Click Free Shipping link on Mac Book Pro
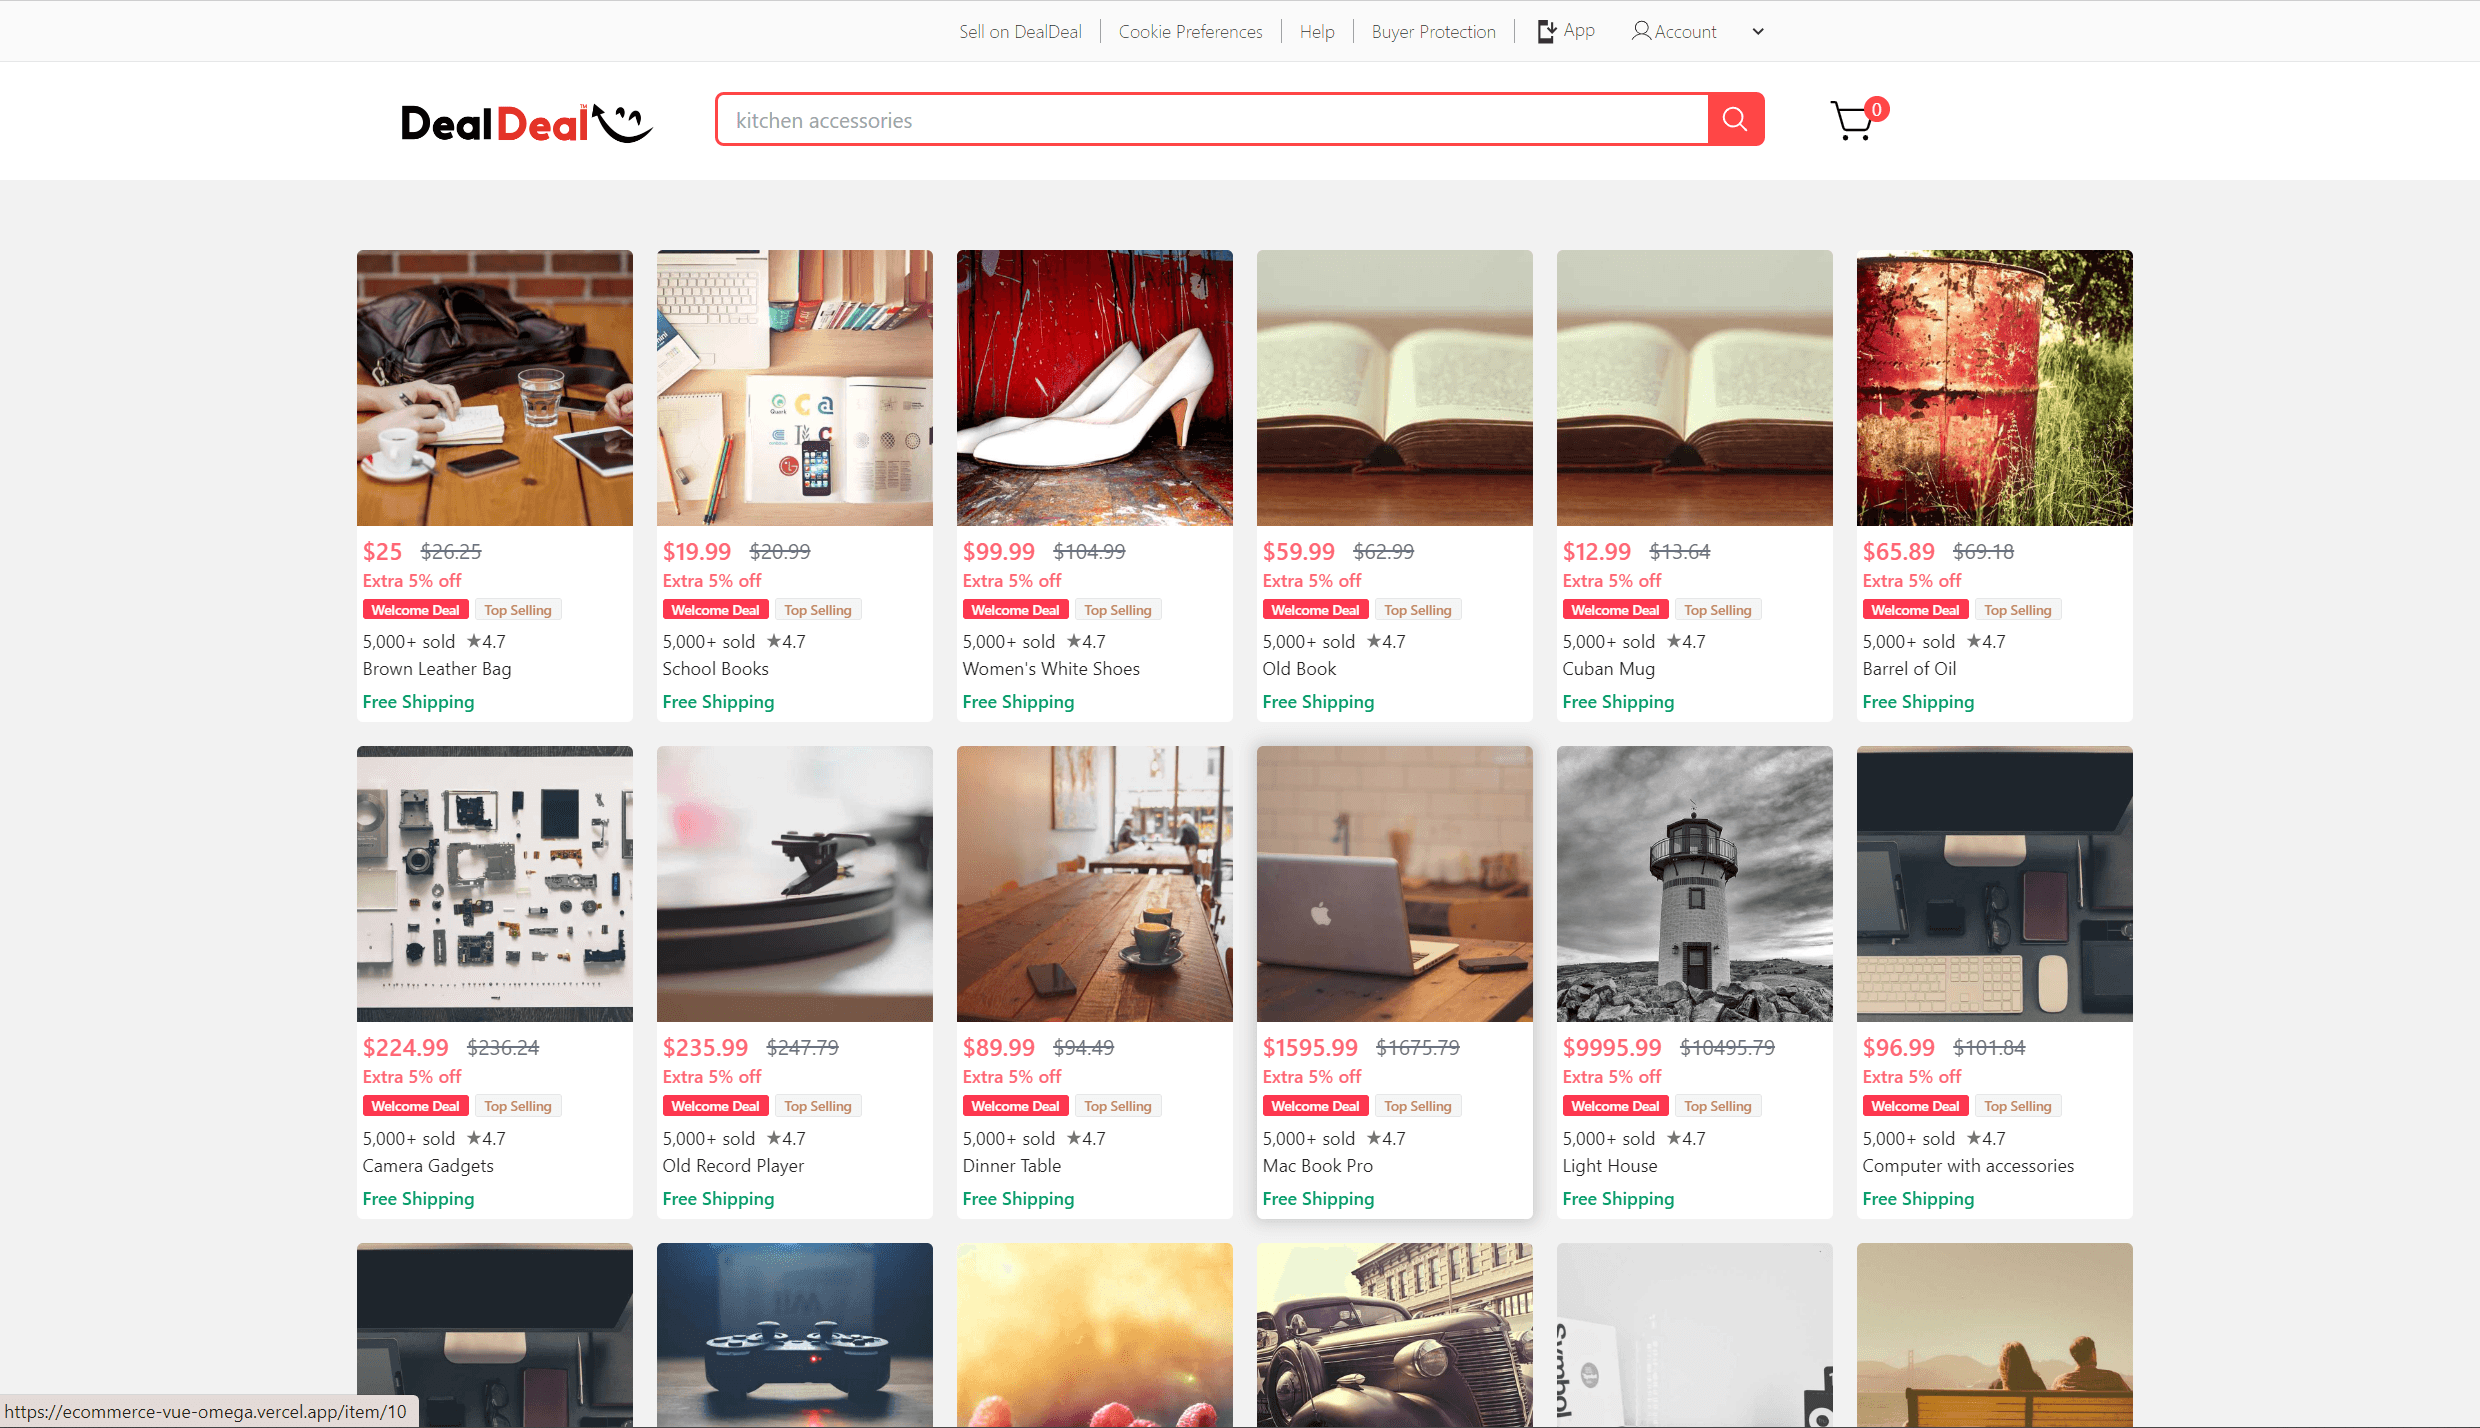The height and width of the screenshot is (1428, 2480). [x=1320, y=1198]
